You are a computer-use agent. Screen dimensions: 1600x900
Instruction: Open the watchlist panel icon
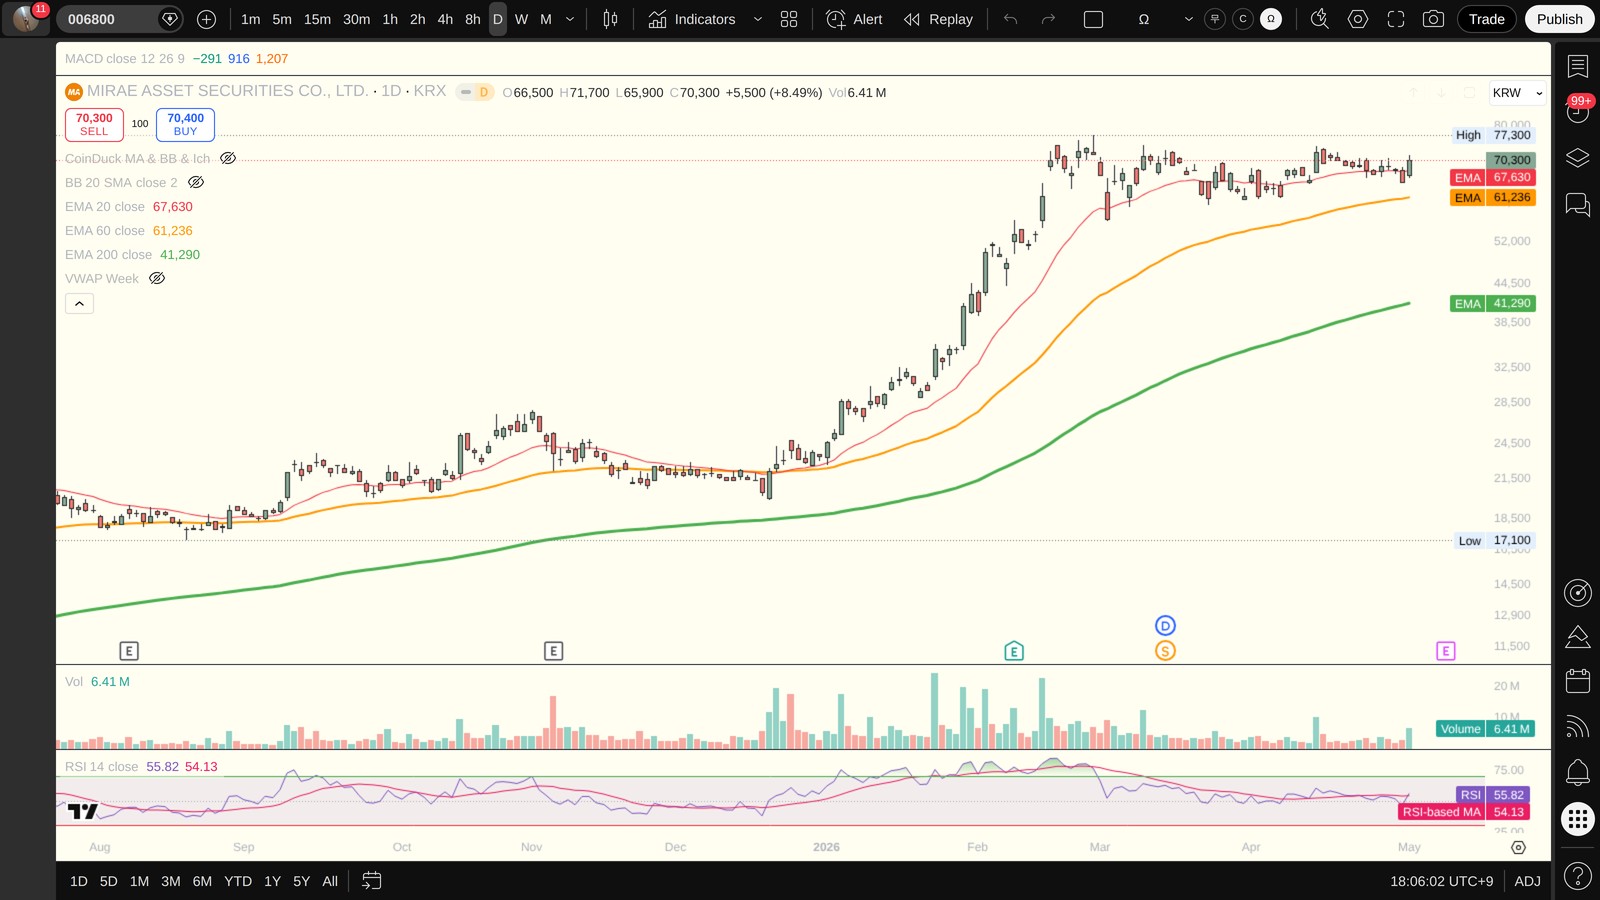tap(1577, 66)
